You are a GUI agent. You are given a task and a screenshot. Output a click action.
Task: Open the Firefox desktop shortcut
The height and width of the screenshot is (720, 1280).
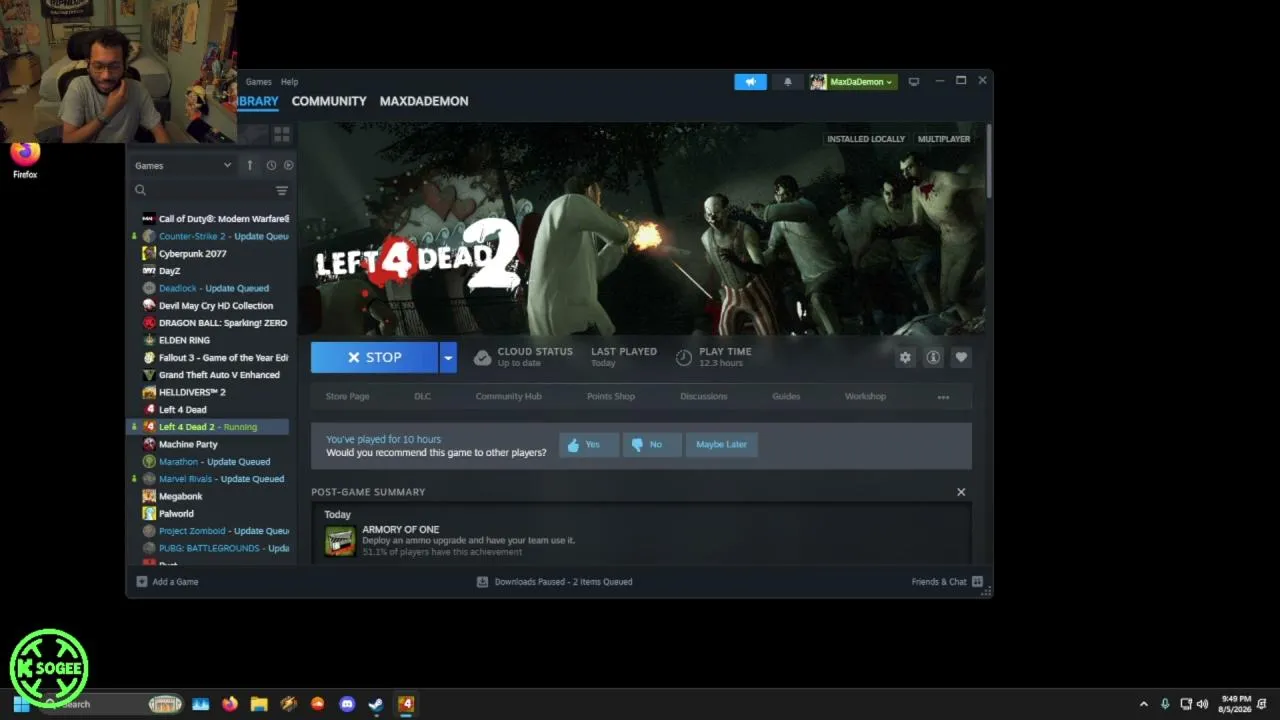(x=25, y=160)
